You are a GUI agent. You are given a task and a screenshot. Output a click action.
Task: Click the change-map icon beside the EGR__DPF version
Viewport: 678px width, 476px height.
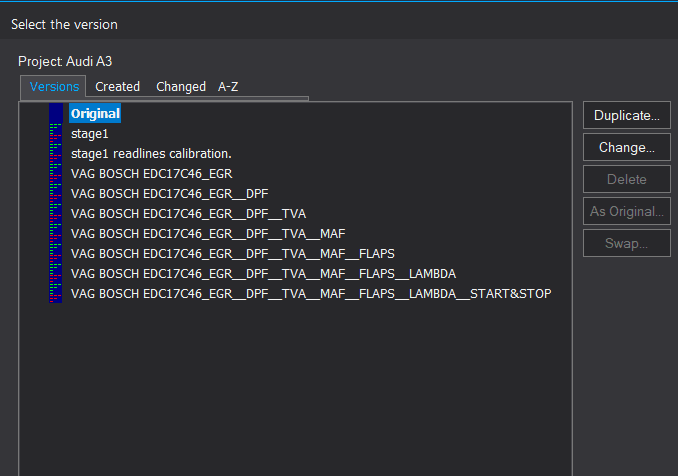pos(56,193)
